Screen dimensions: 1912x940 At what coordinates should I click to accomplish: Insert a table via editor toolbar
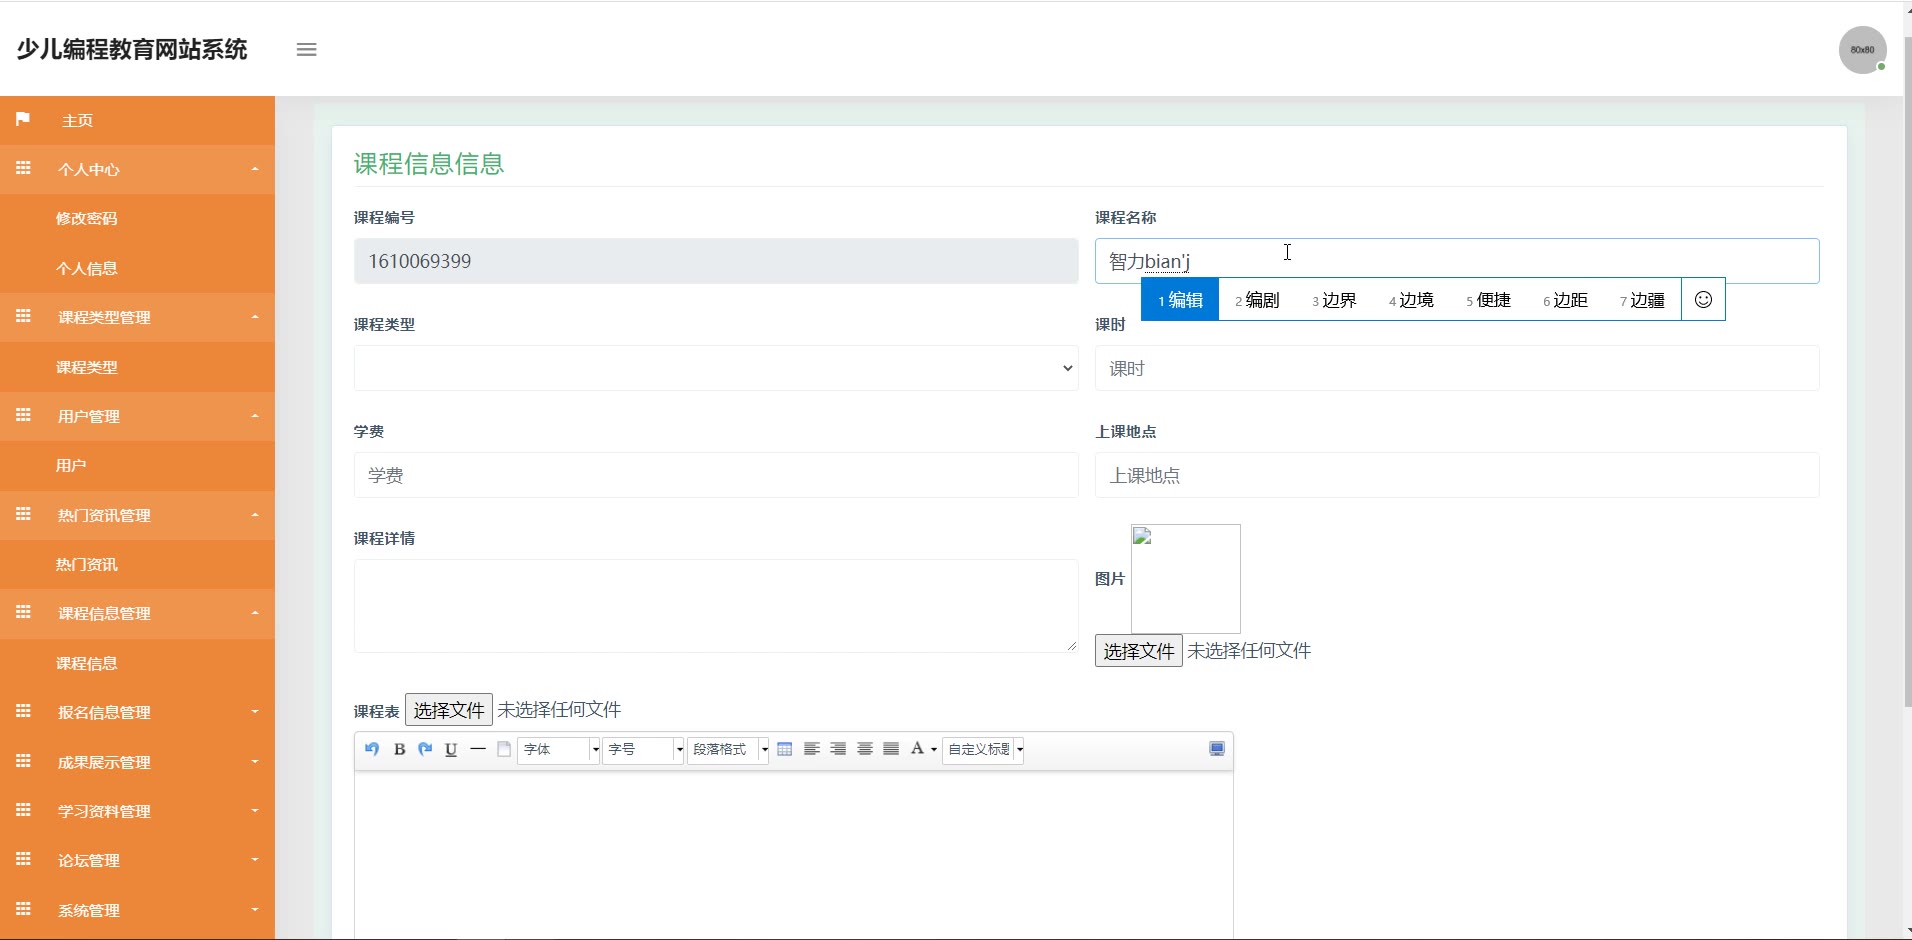click(x=785, y=749)
